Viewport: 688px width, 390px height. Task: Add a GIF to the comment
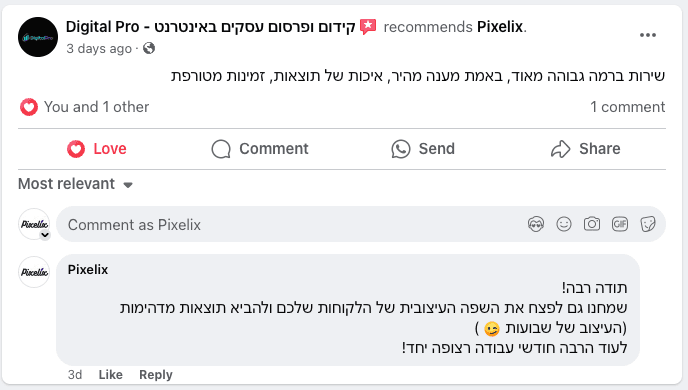[620, 224]
